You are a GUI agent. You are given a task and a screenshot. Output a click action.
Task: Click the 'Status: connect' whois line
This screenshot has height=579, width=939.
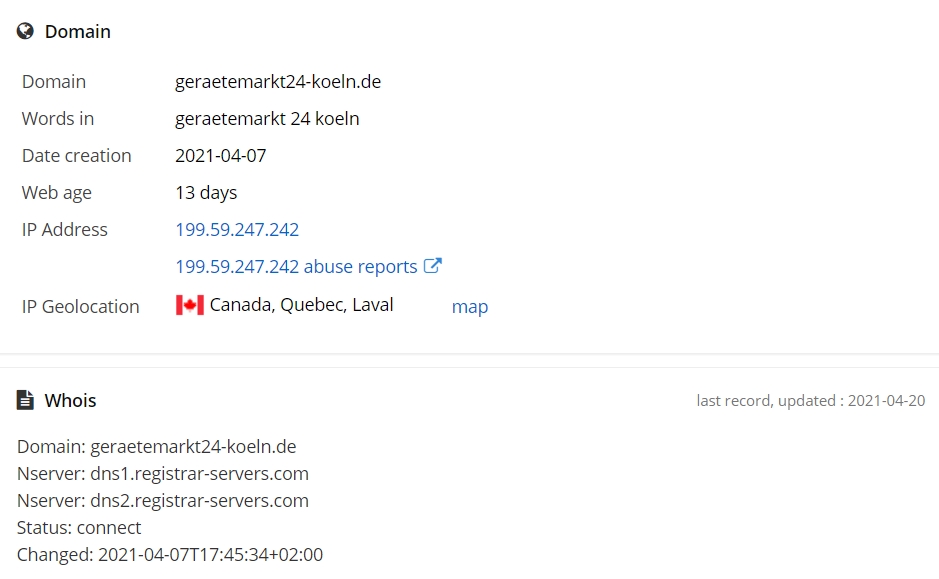(x=79, y=528)
